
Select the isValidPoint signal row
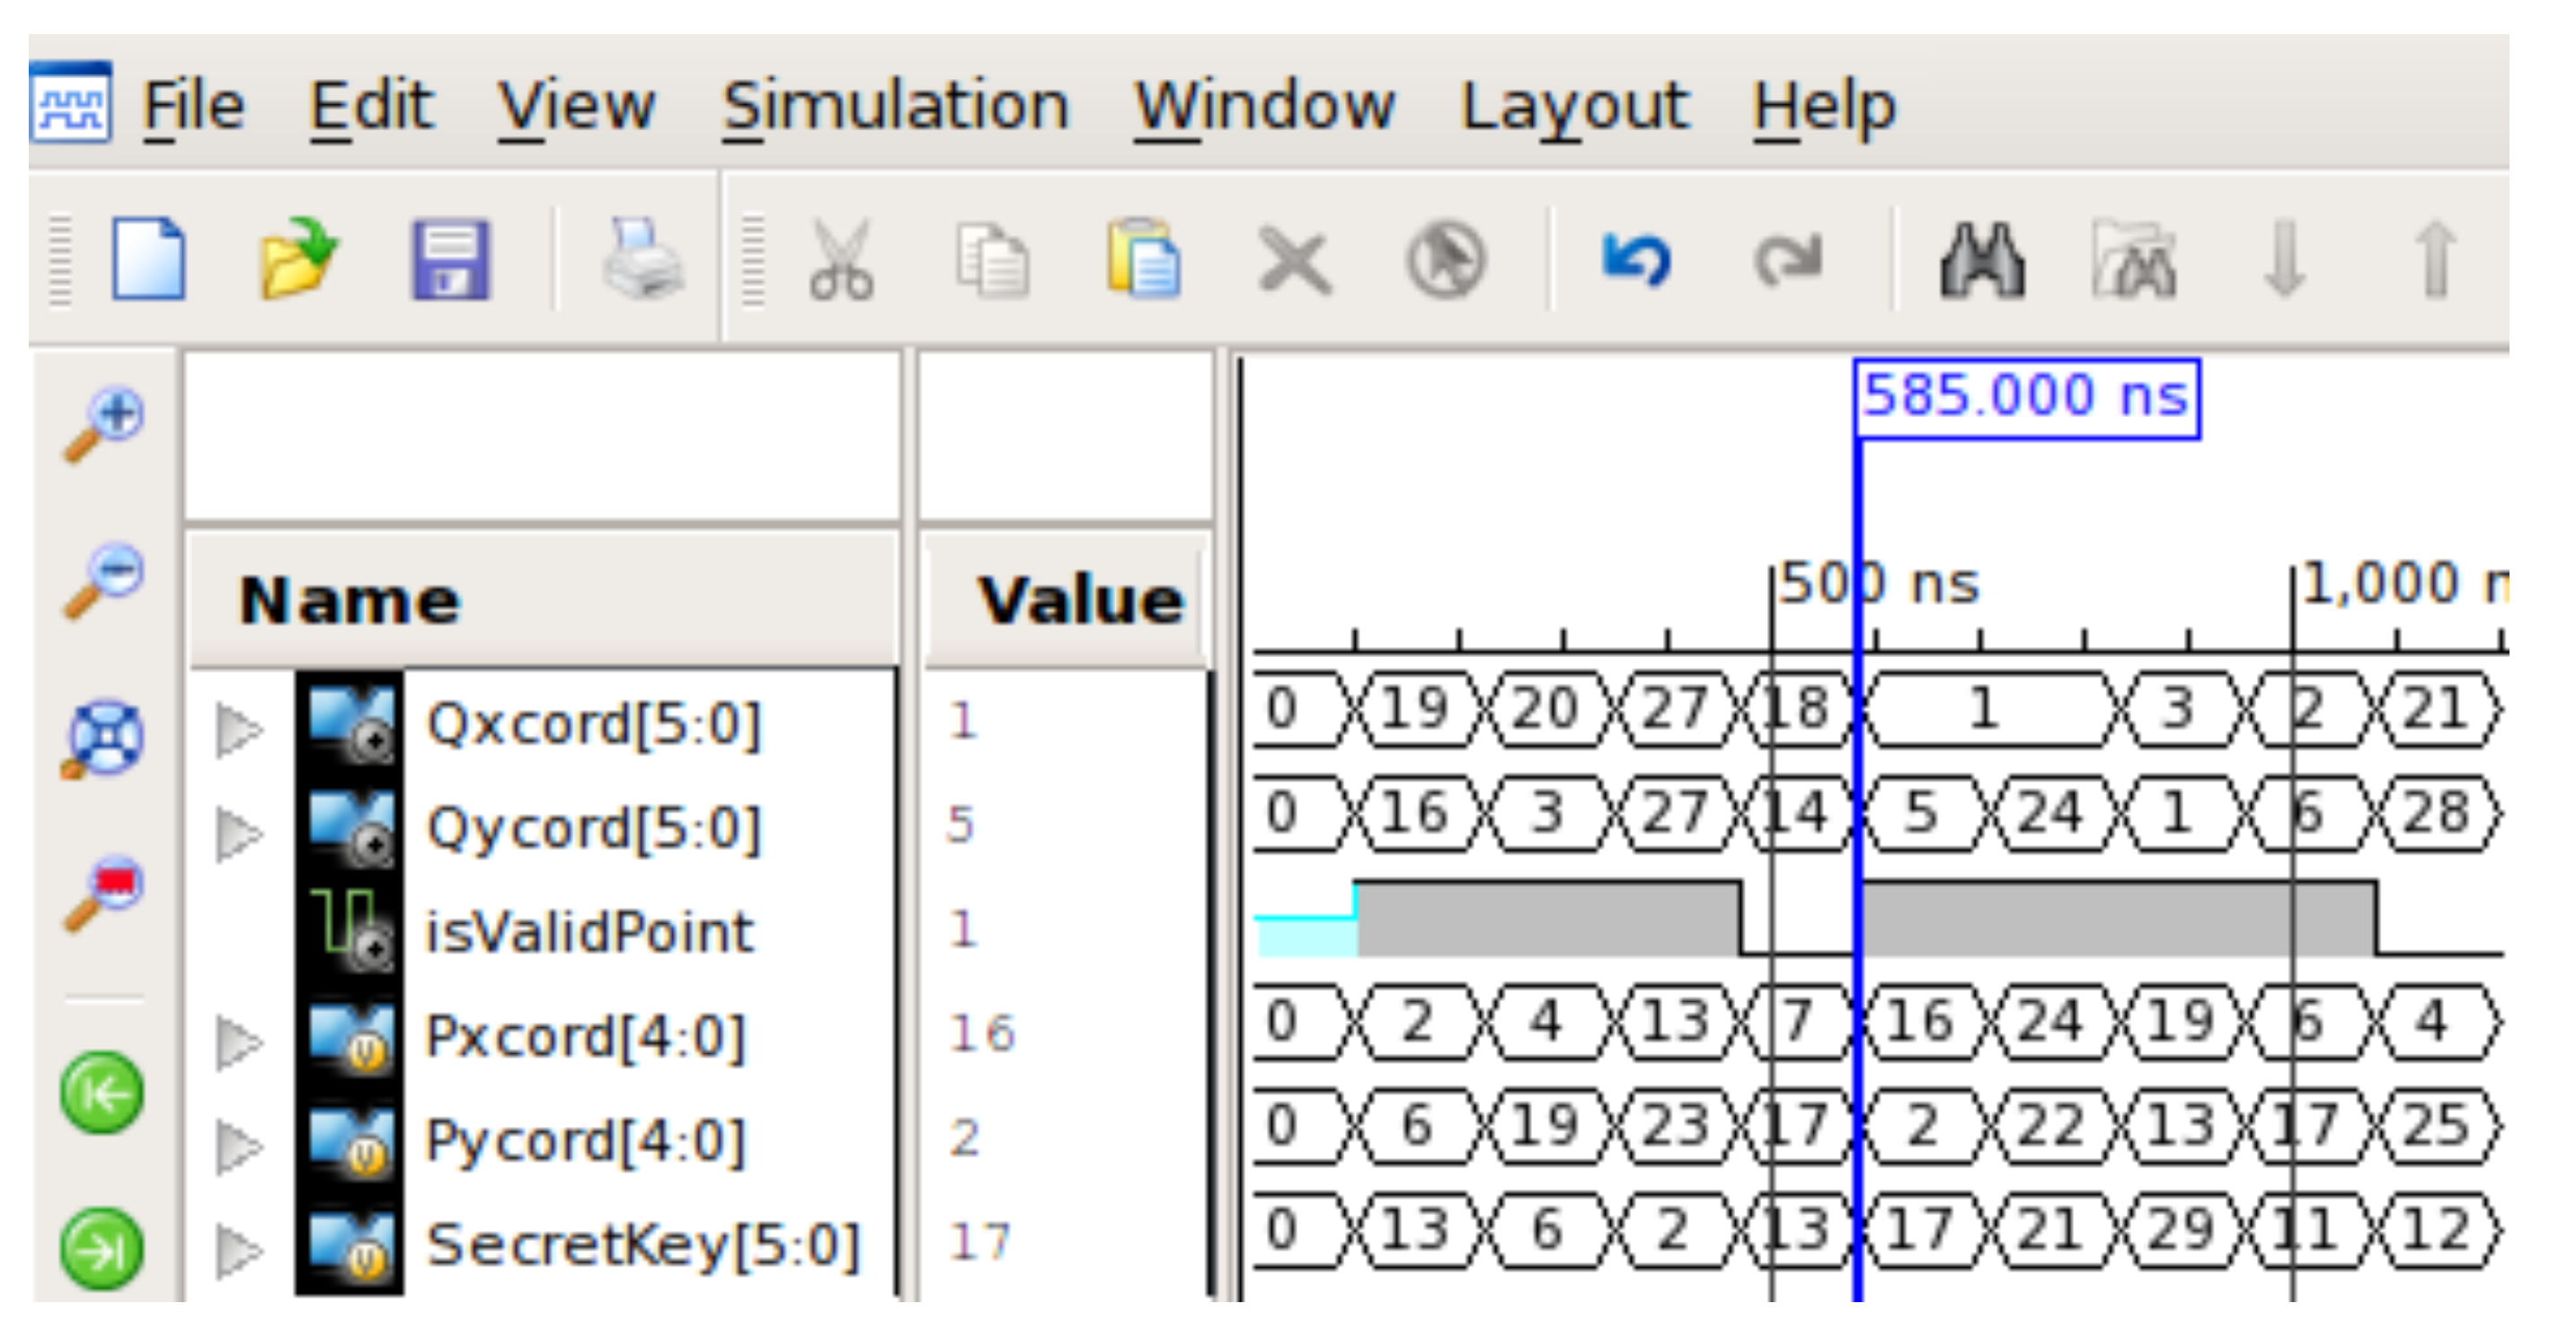(x=588, y=932)
